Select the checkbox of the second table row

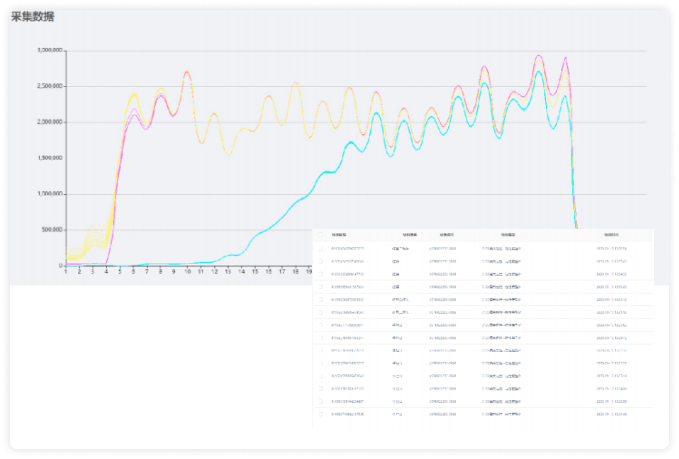[x=321, y=260]
